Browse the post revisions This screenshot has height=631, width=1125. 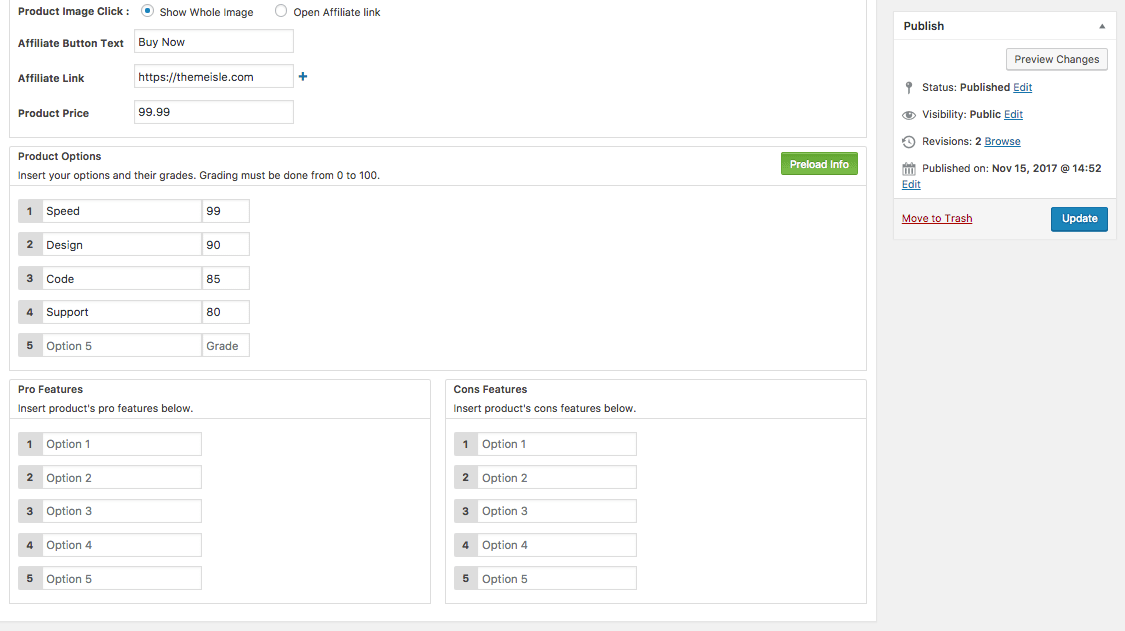[x=1002, y=142]
